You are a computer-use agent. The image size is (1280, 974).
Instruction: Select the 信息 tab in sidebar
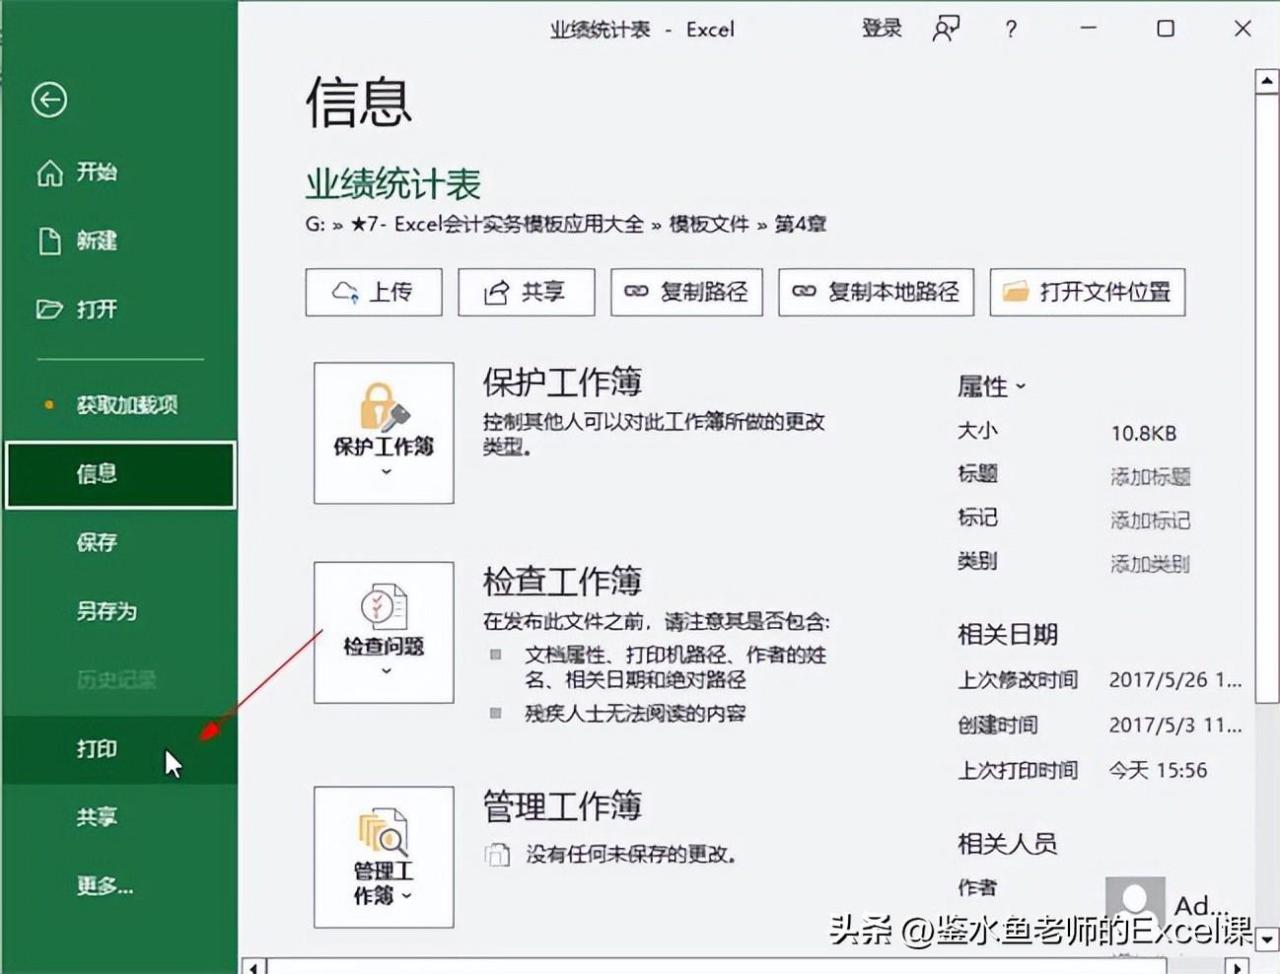point(120,474)
